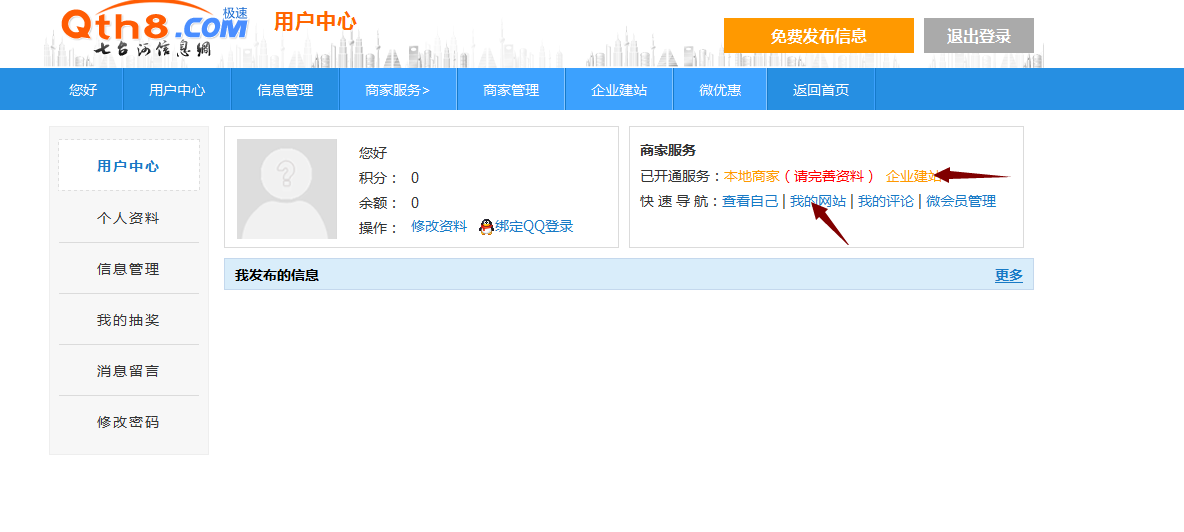Click the 修改资料 link beside 操作
1184x532 pixels.
(439, 226)
